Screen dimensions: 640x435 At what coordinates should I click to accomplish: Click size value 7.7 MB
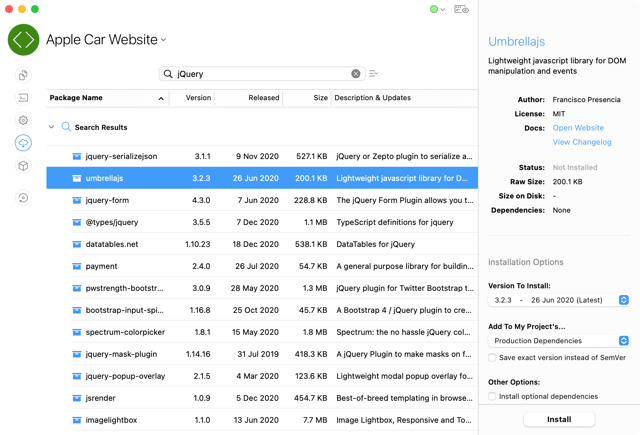pos(315,420)
